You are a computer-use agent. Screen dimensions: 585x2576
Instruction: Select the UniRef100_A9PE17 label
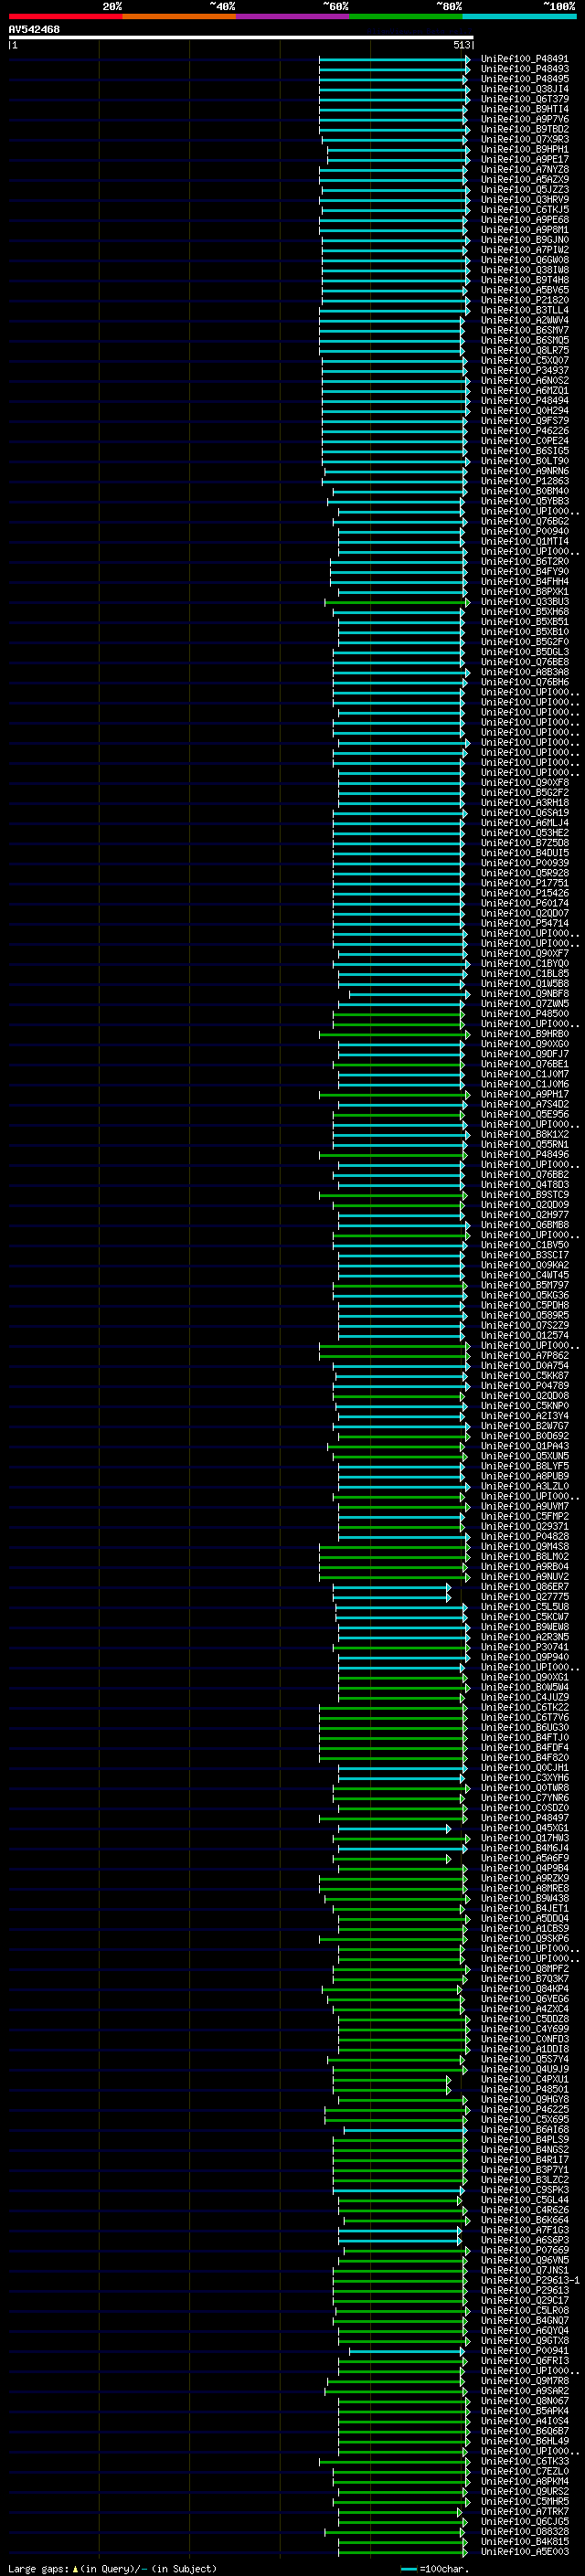click(525, 159)
